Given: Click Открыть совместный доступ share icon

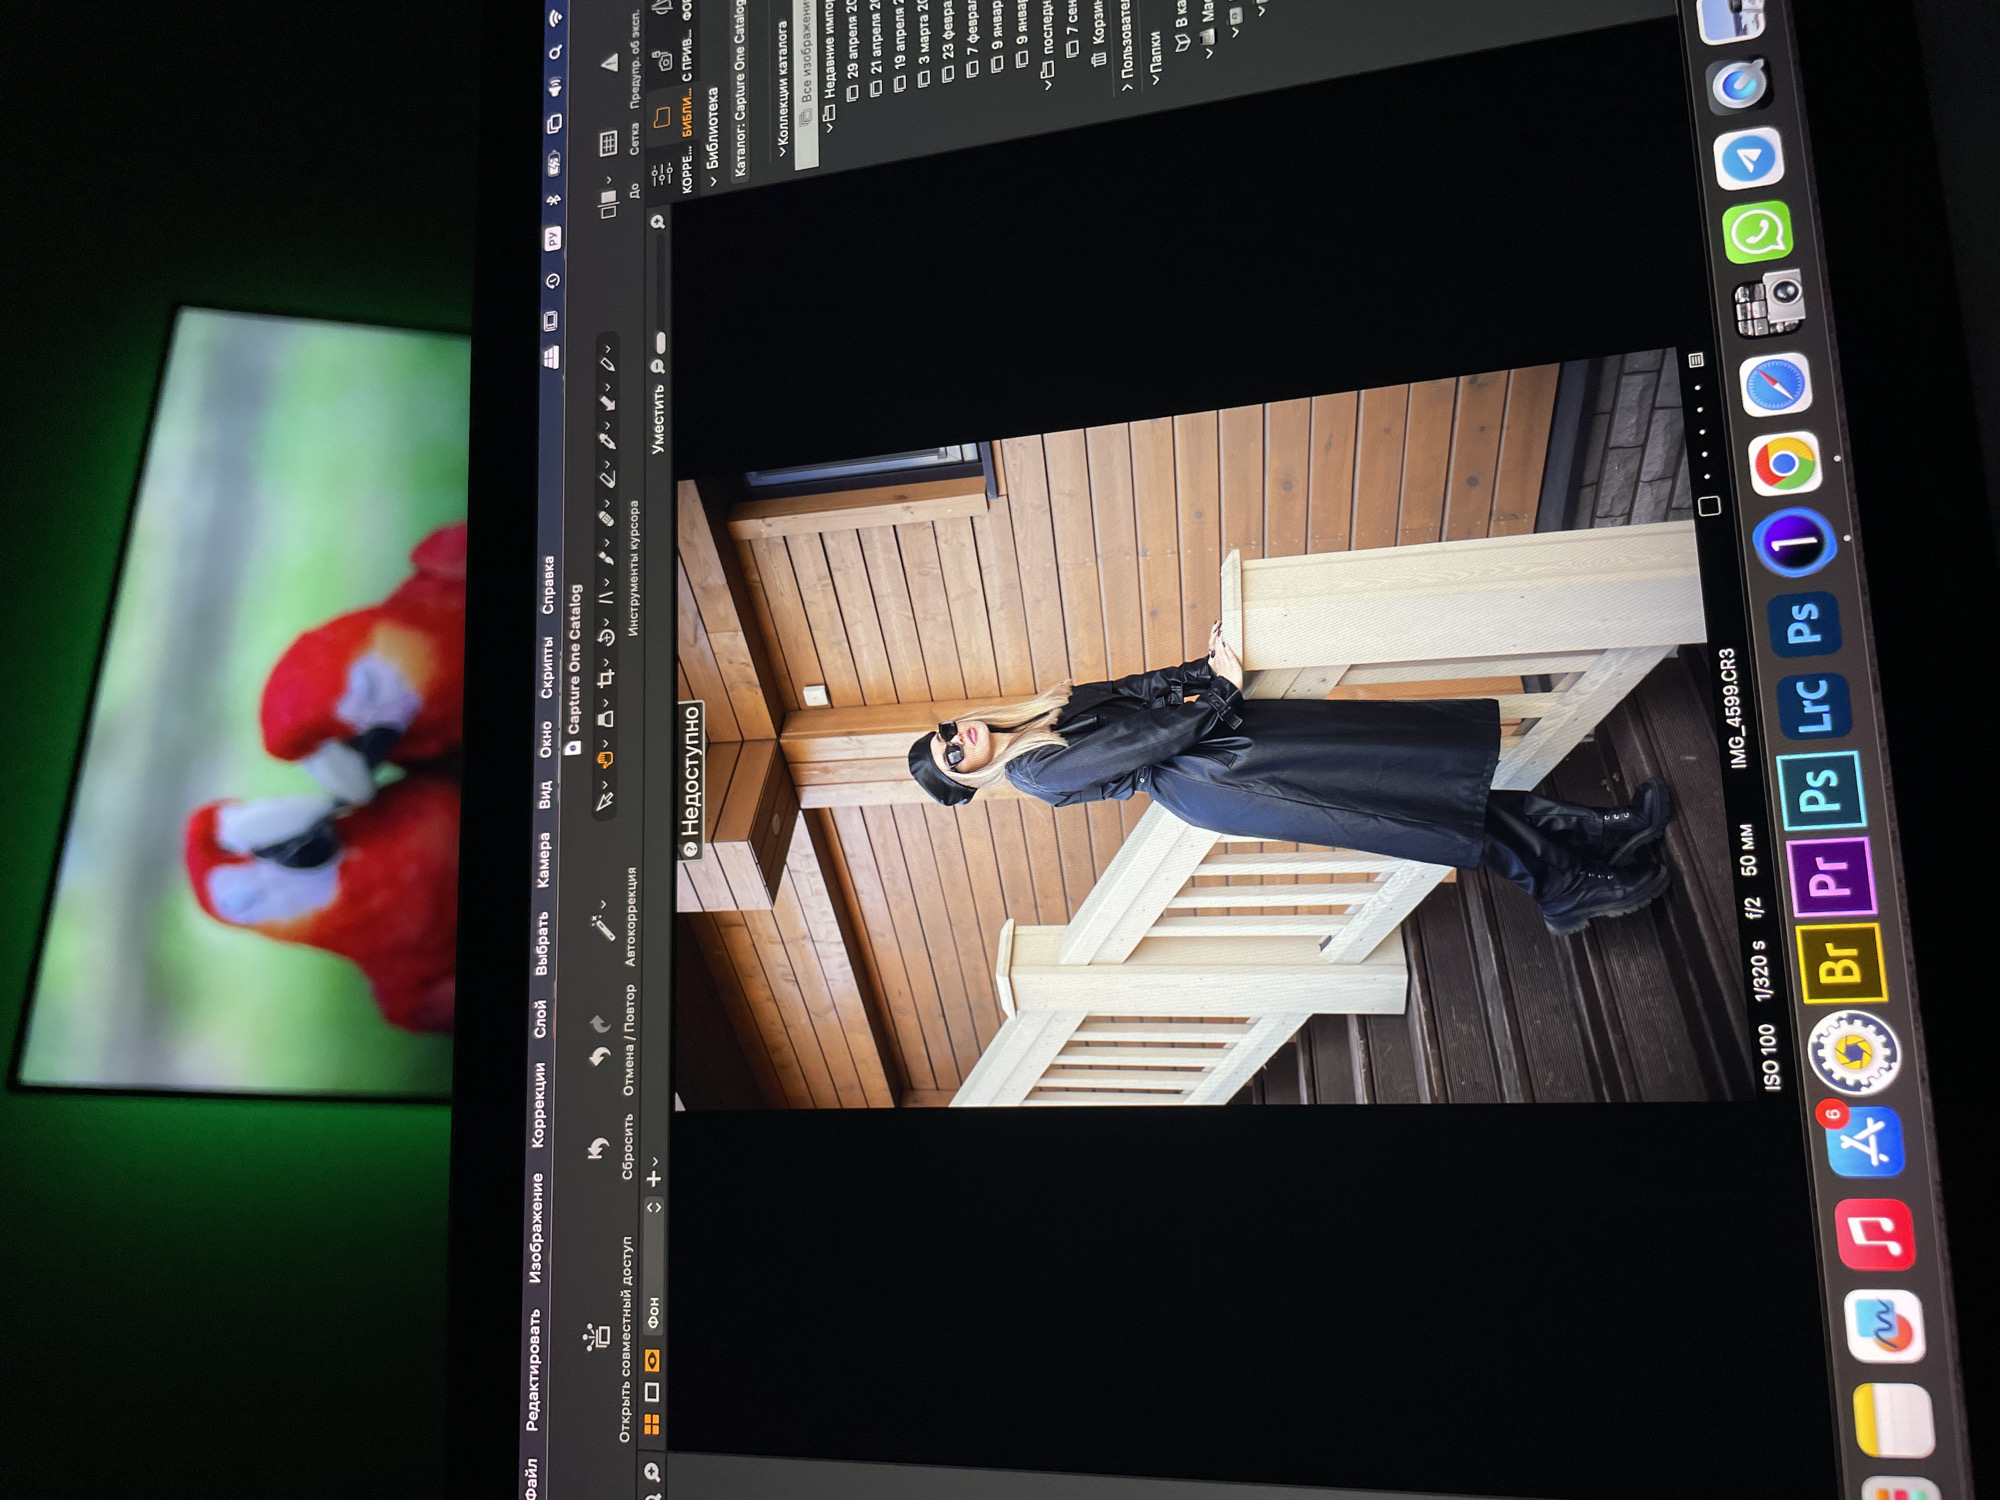Looking at the screenshot, I should click(597, 1335).
